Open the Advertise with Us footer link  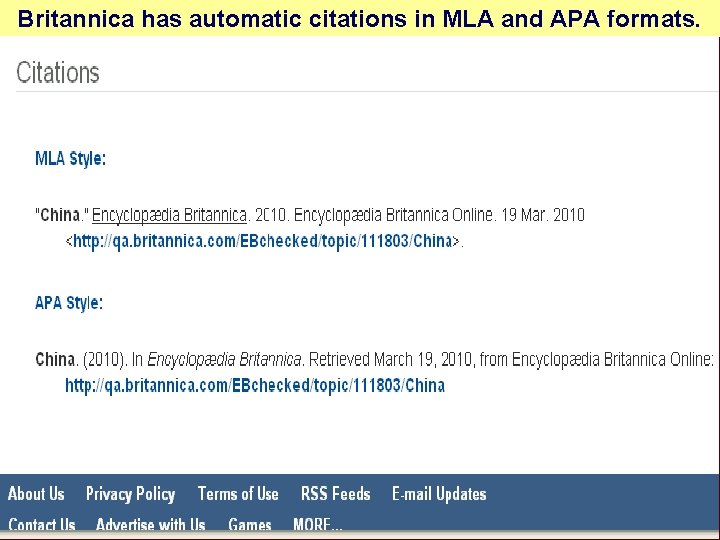pyautogui.click(x=151, y=524)
